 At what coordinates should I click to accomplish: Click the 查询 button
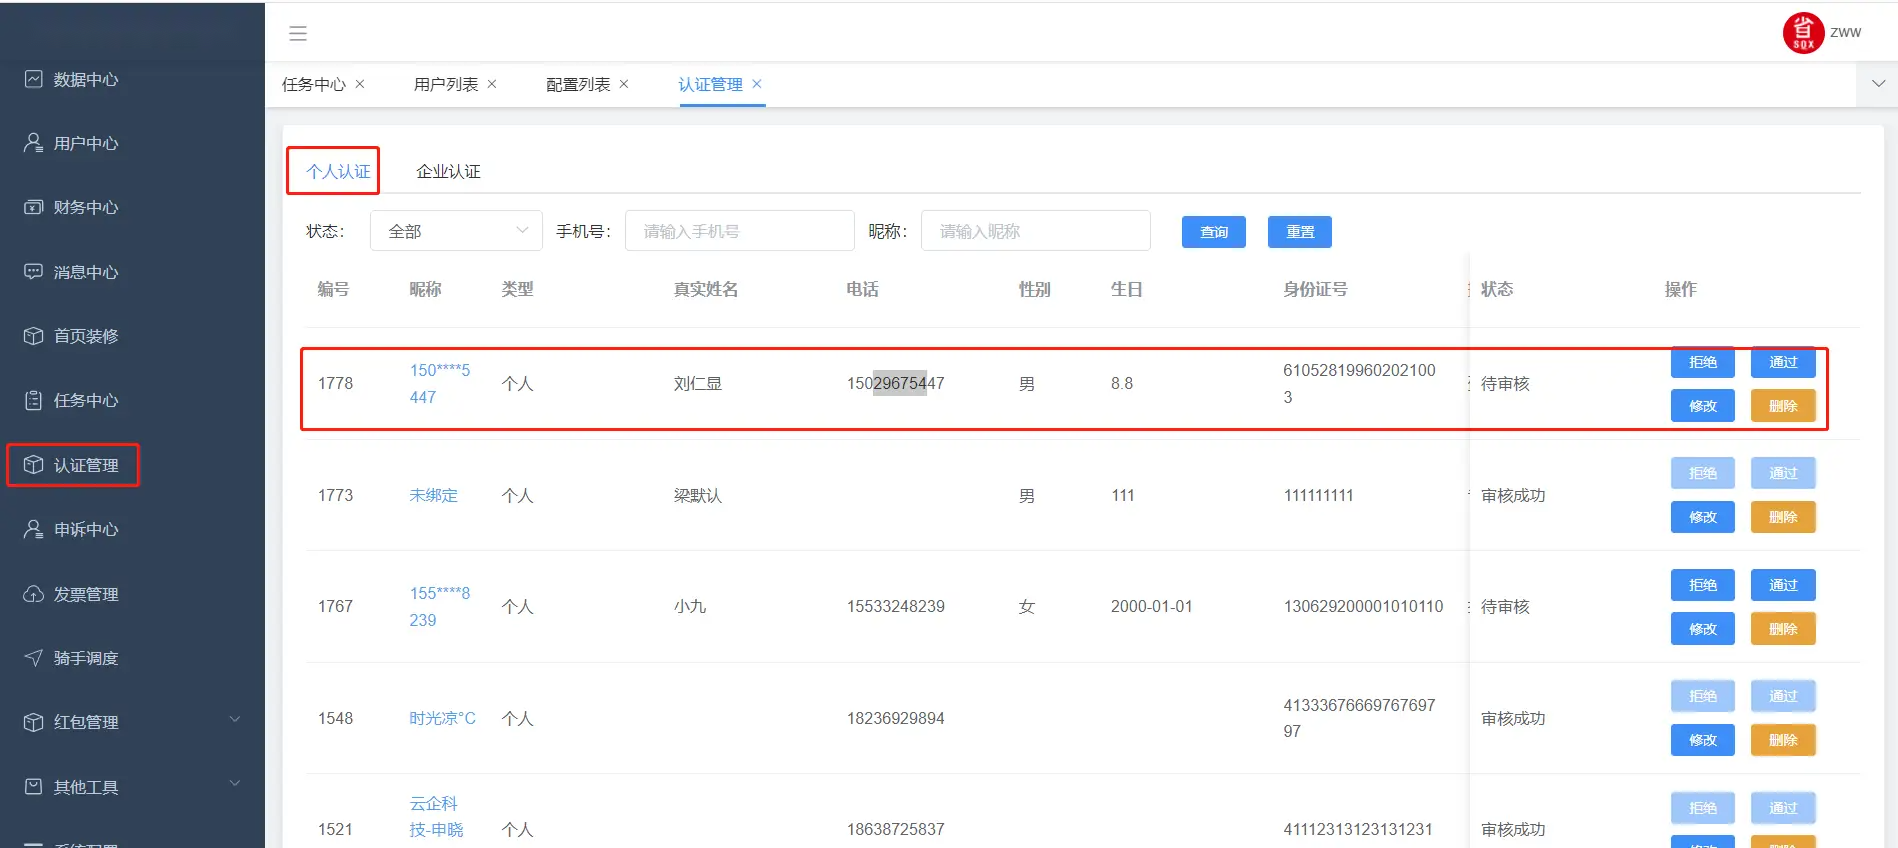pos(1213,232)
